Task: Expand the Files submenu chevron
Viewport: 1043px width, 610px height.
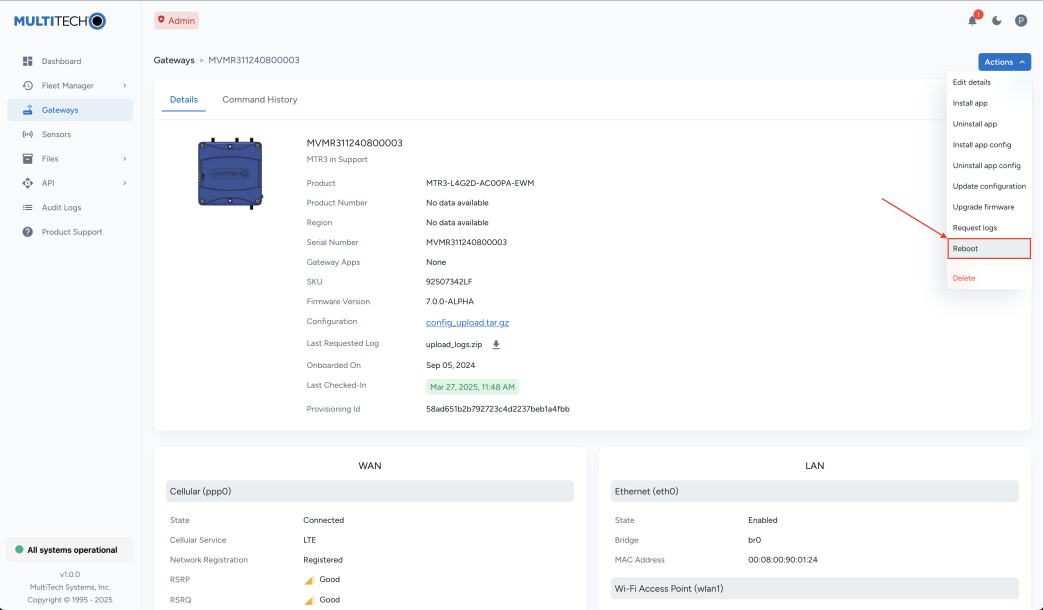Action: (x=124, y=159)
